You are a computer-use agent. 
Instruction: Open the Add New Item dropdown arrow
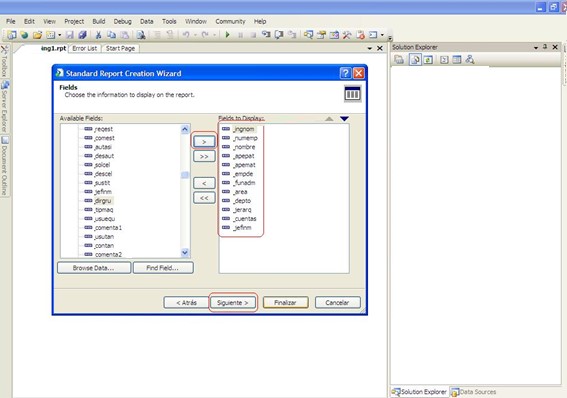tap(60, 35)
